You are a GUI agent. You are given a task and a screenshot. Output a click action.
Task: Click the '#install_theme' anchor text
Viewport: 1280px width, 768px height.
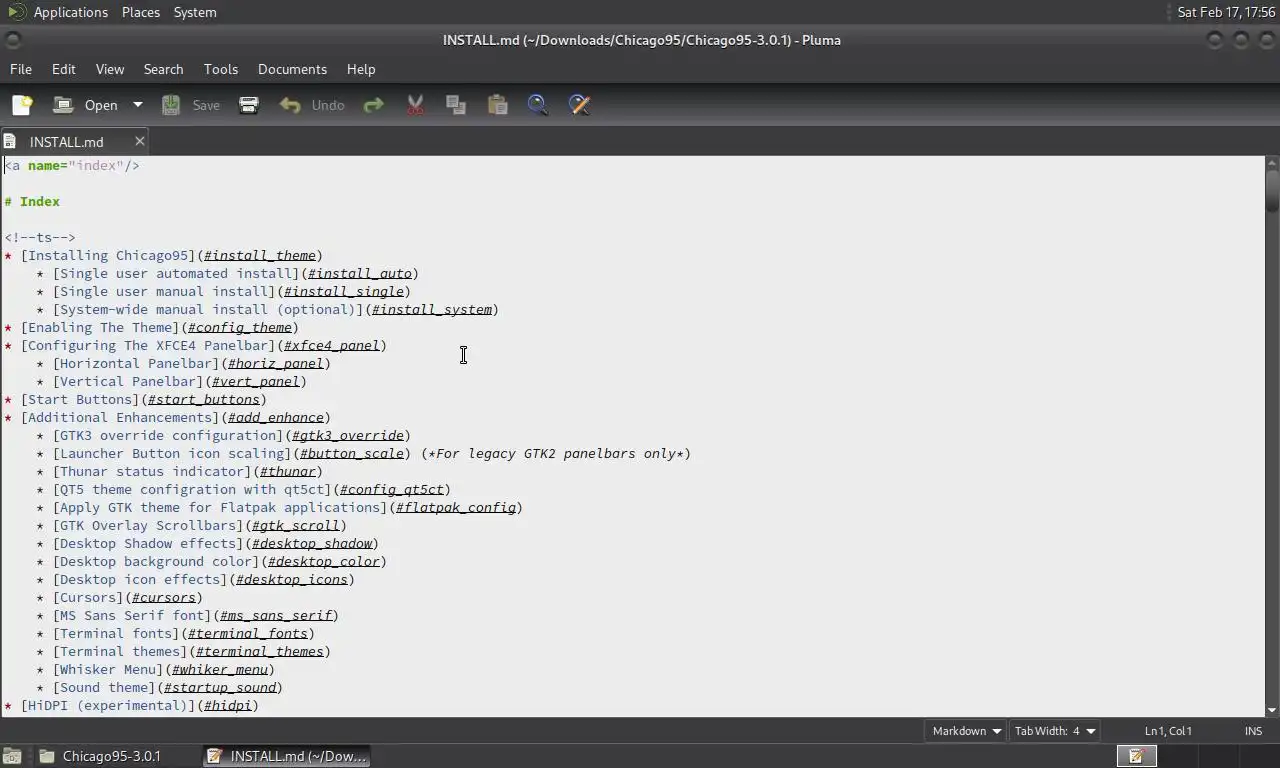(260, 256)
